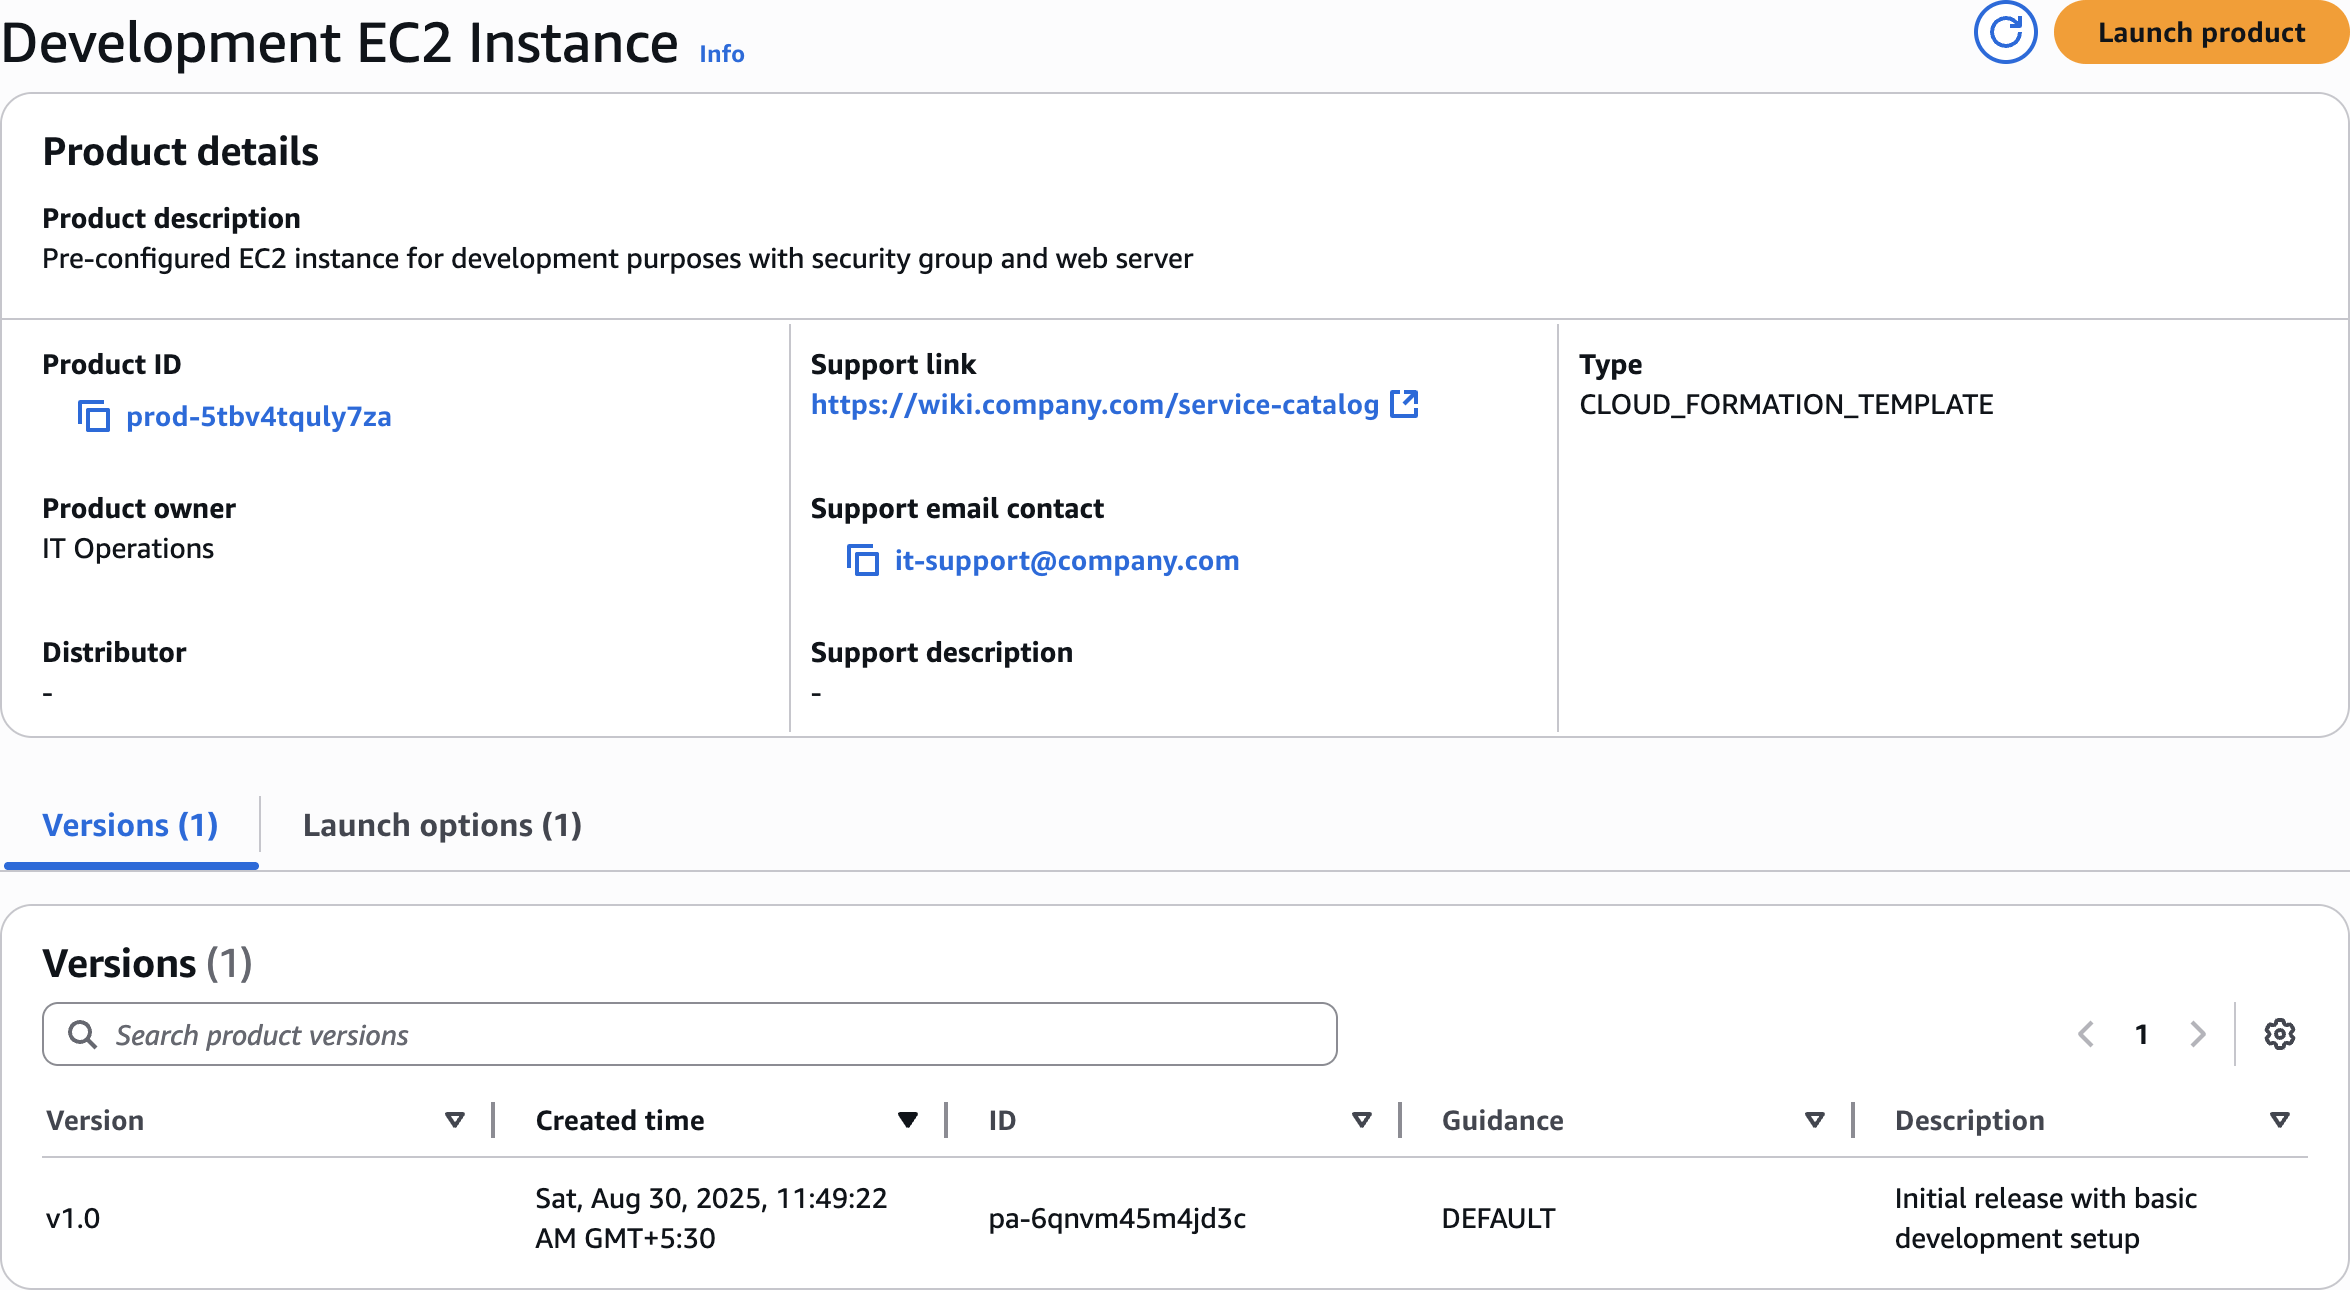Screen dimensions: 2350x1290
Task: Sort by ID column arrow
Action: click(x=1361, y=1120)
